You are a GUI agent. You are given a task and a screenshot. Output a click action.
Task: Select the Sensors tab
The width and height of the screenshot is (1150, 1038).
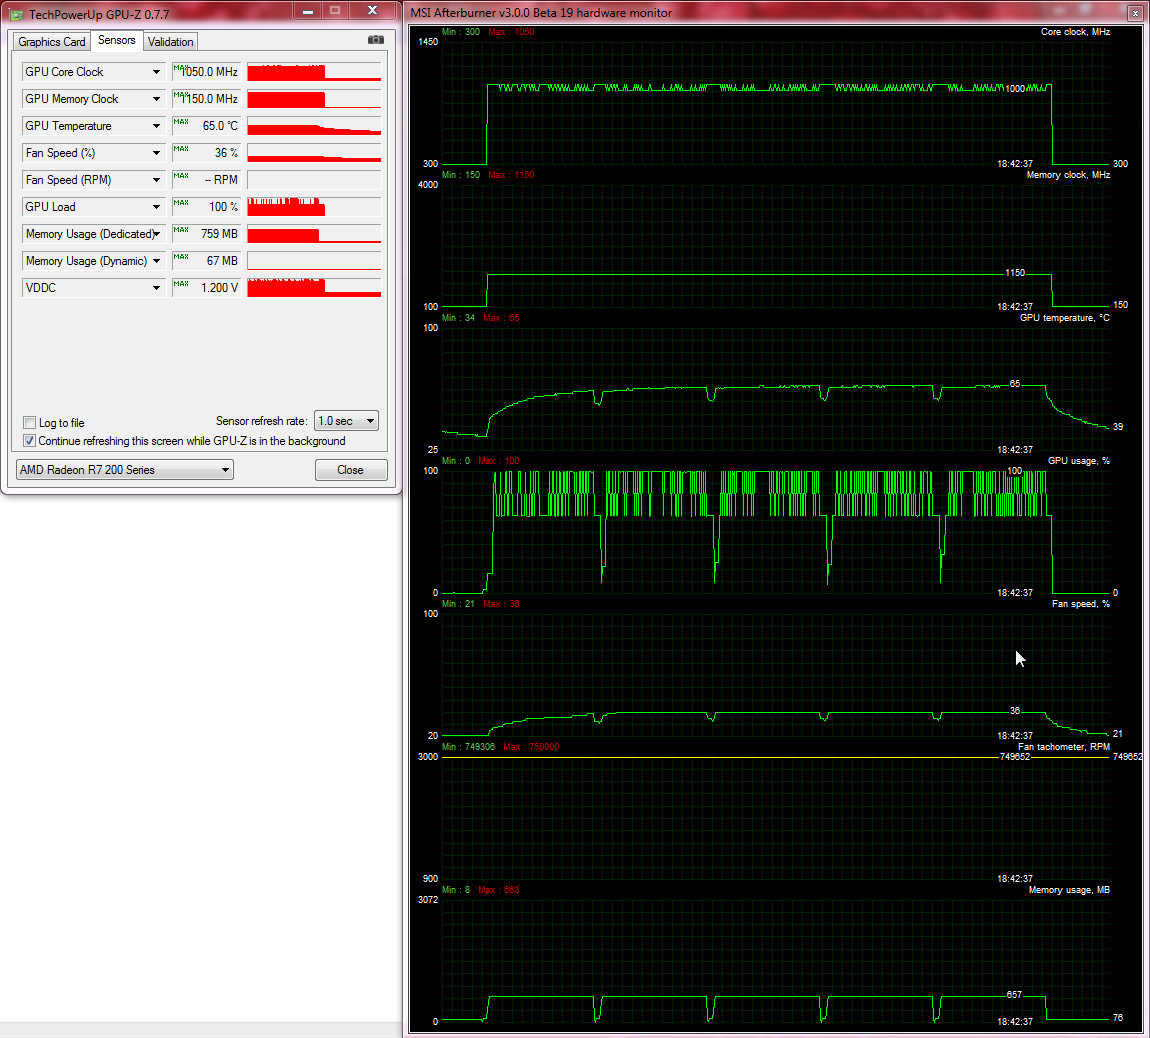point(117,40)
